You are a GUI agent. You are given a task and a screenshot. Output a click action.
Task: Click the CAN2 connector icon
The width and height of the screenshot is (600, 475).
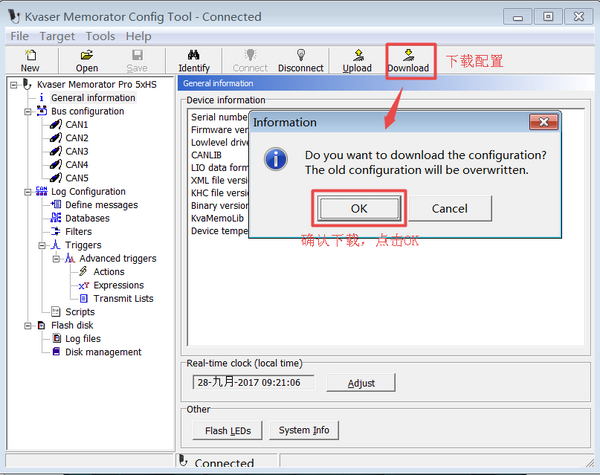click(56, 138)
